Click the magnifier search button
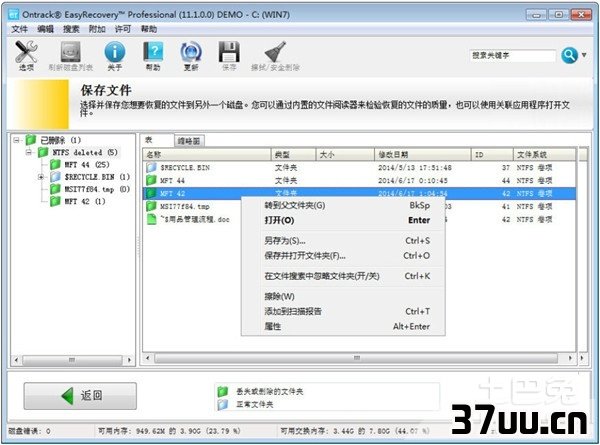 [569, 55]
